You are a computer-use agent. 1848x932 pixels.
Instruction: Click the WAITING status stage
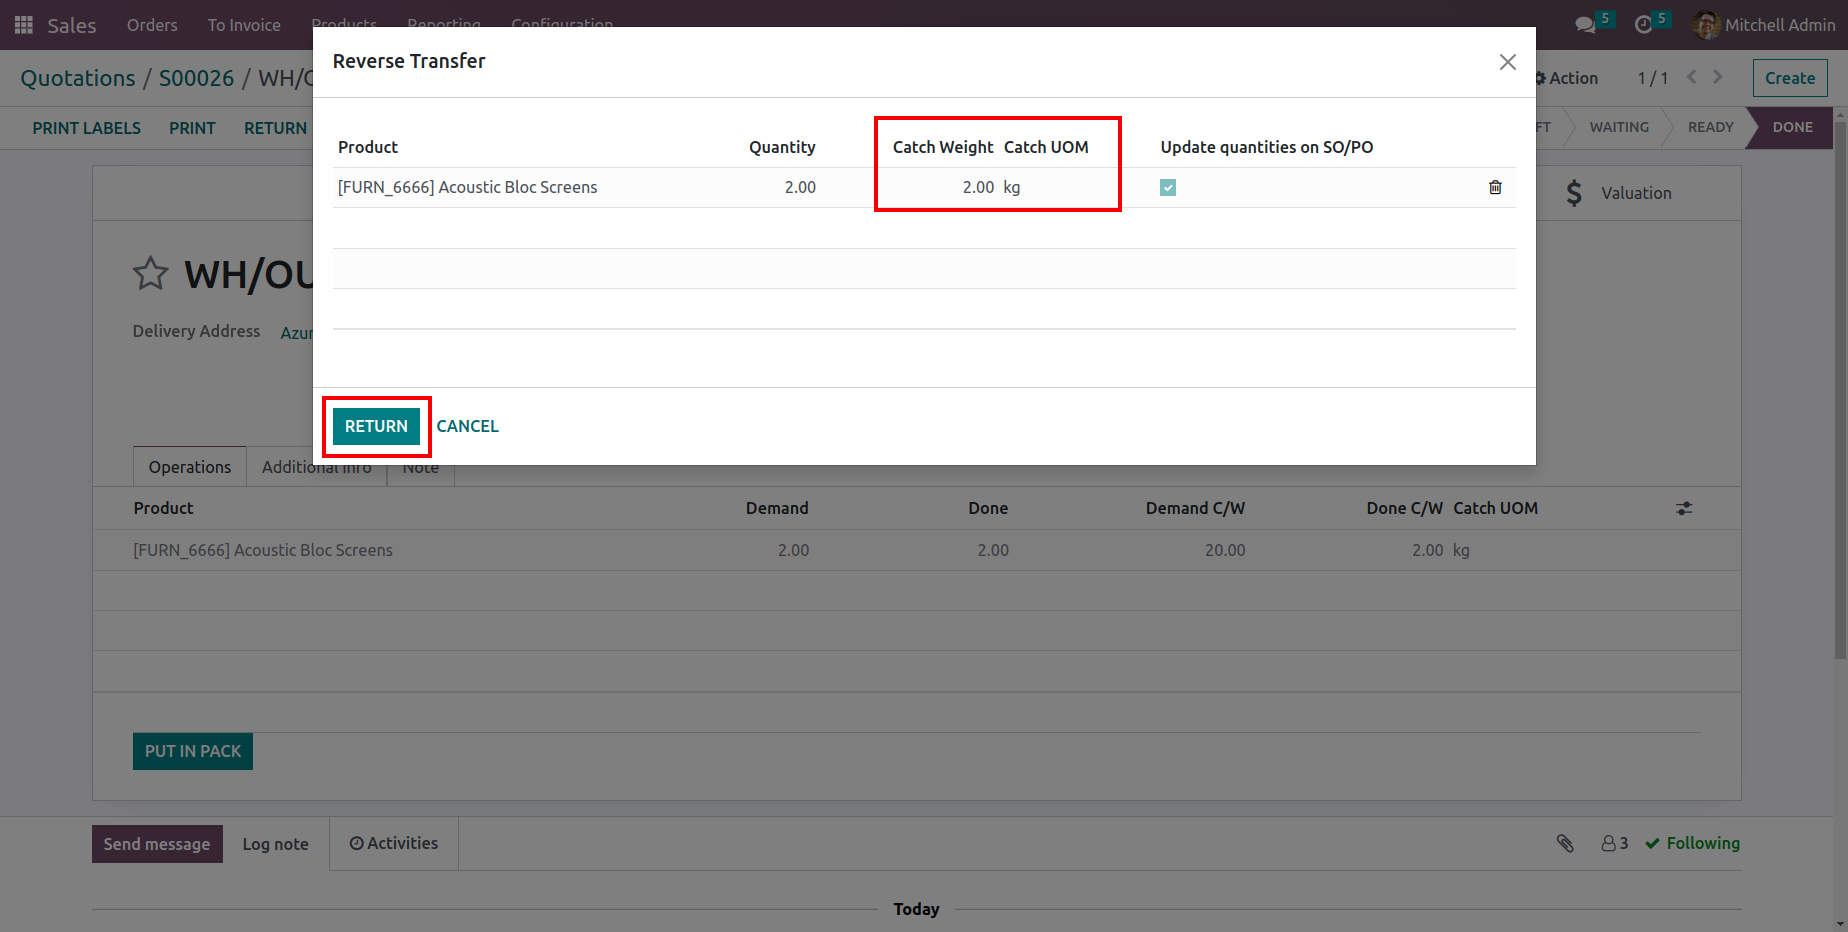point(1619,127)
